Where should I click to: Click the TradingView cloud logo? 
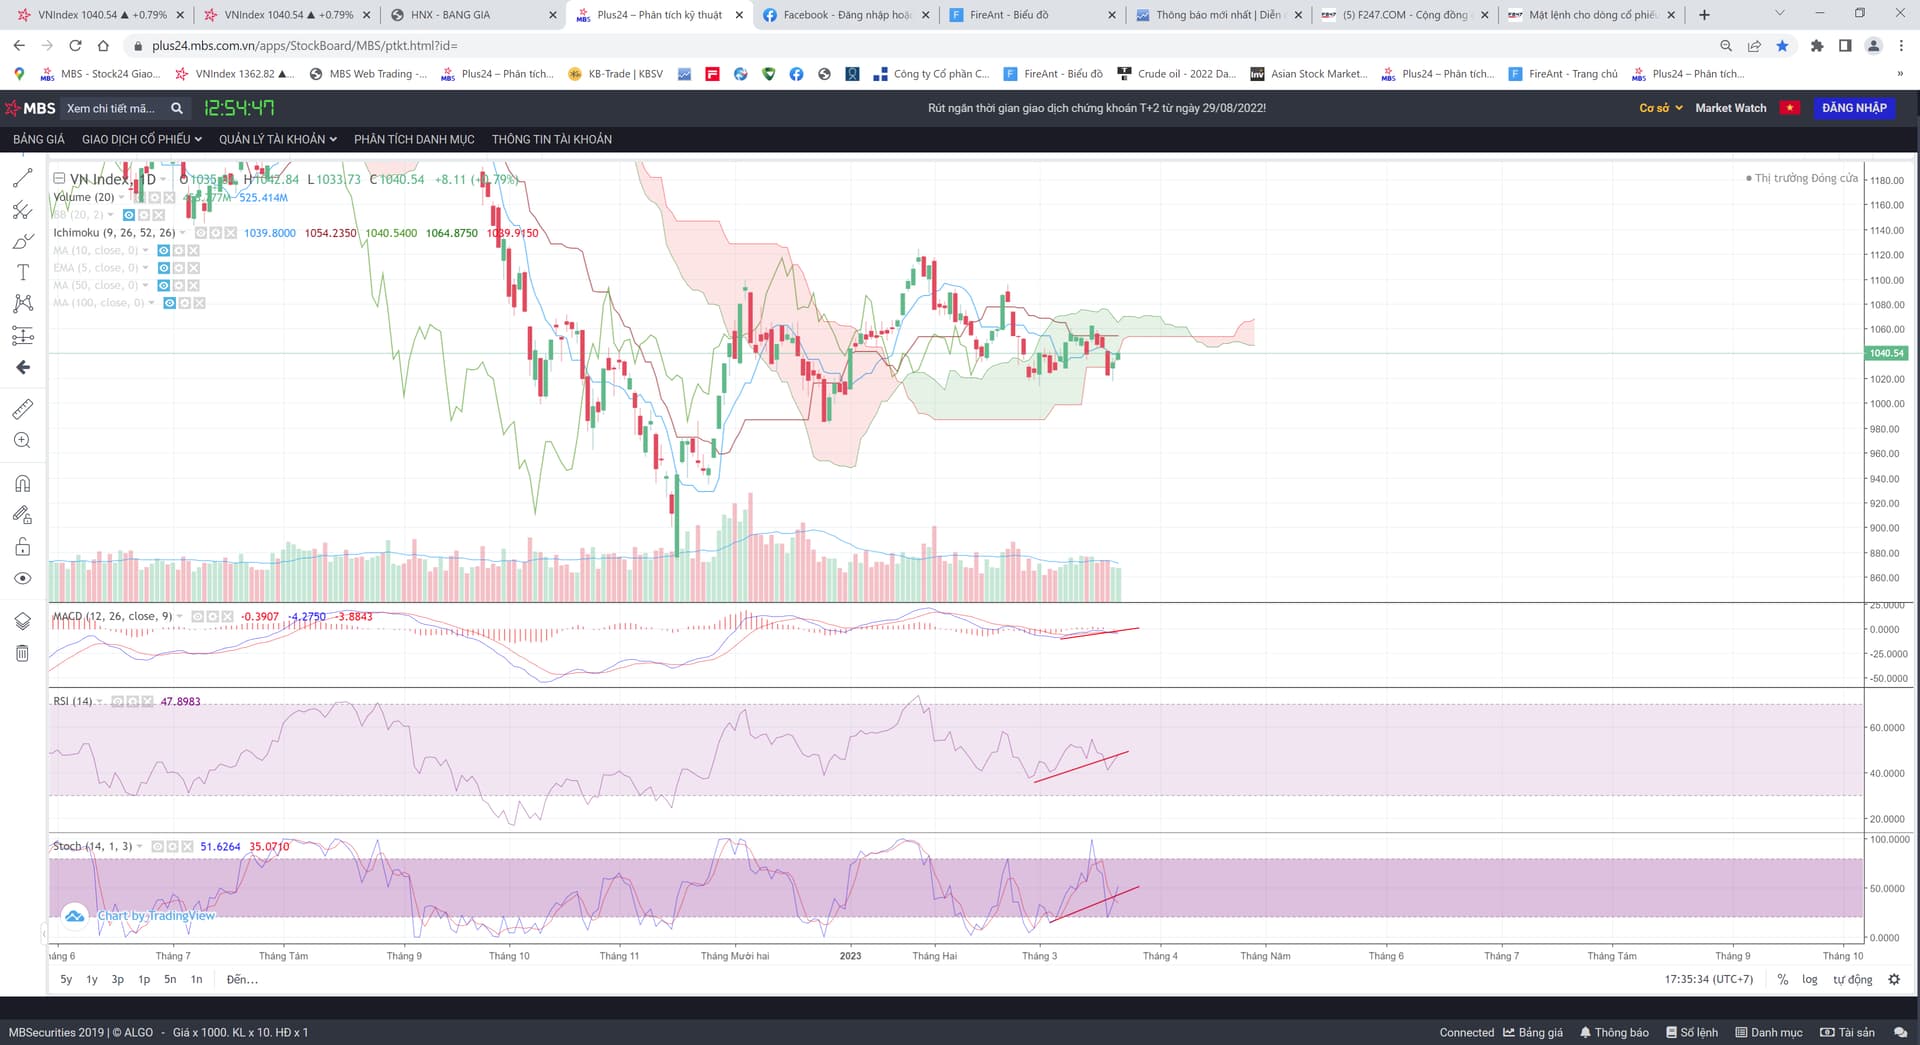74,916
